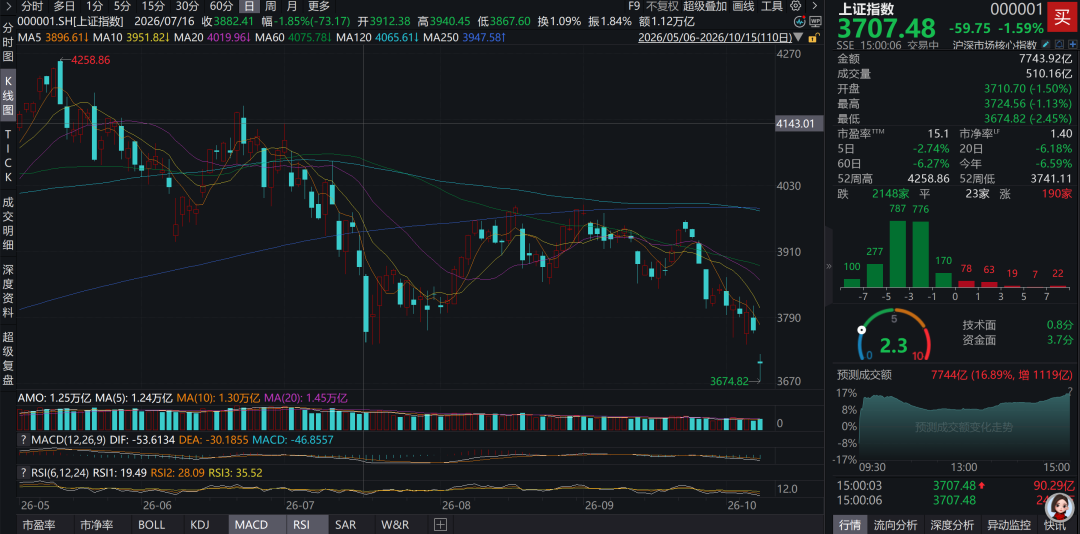Collapse the side panel with the handle arrow
The width and height of the screenshot is (1080, 534).
[829, 266]
